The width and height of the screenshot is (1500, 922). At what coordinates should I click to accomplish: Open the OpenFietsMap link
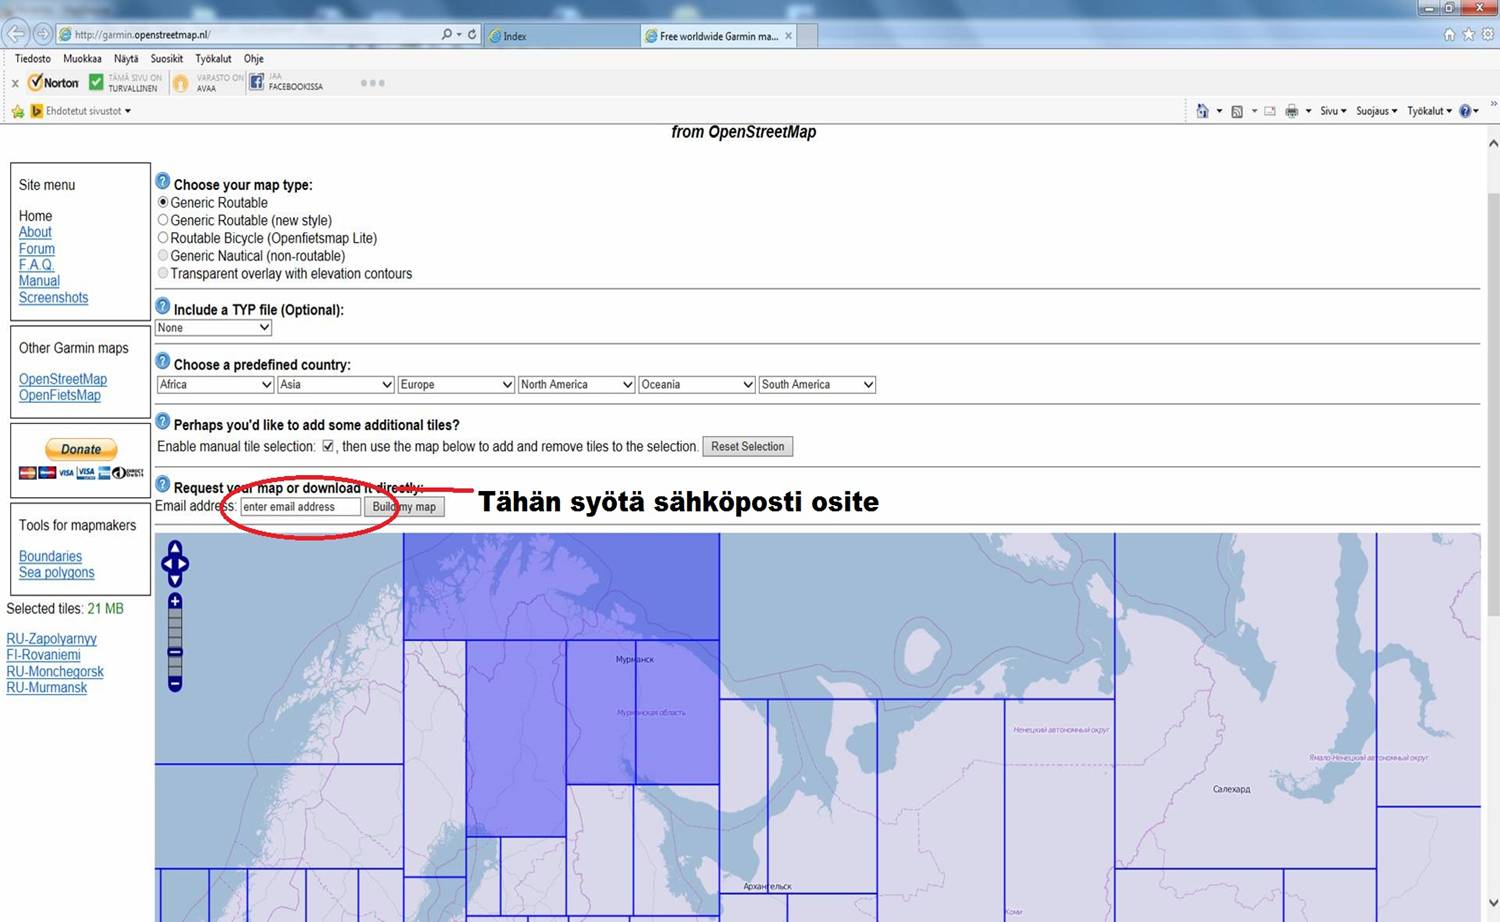coord(60,395)
